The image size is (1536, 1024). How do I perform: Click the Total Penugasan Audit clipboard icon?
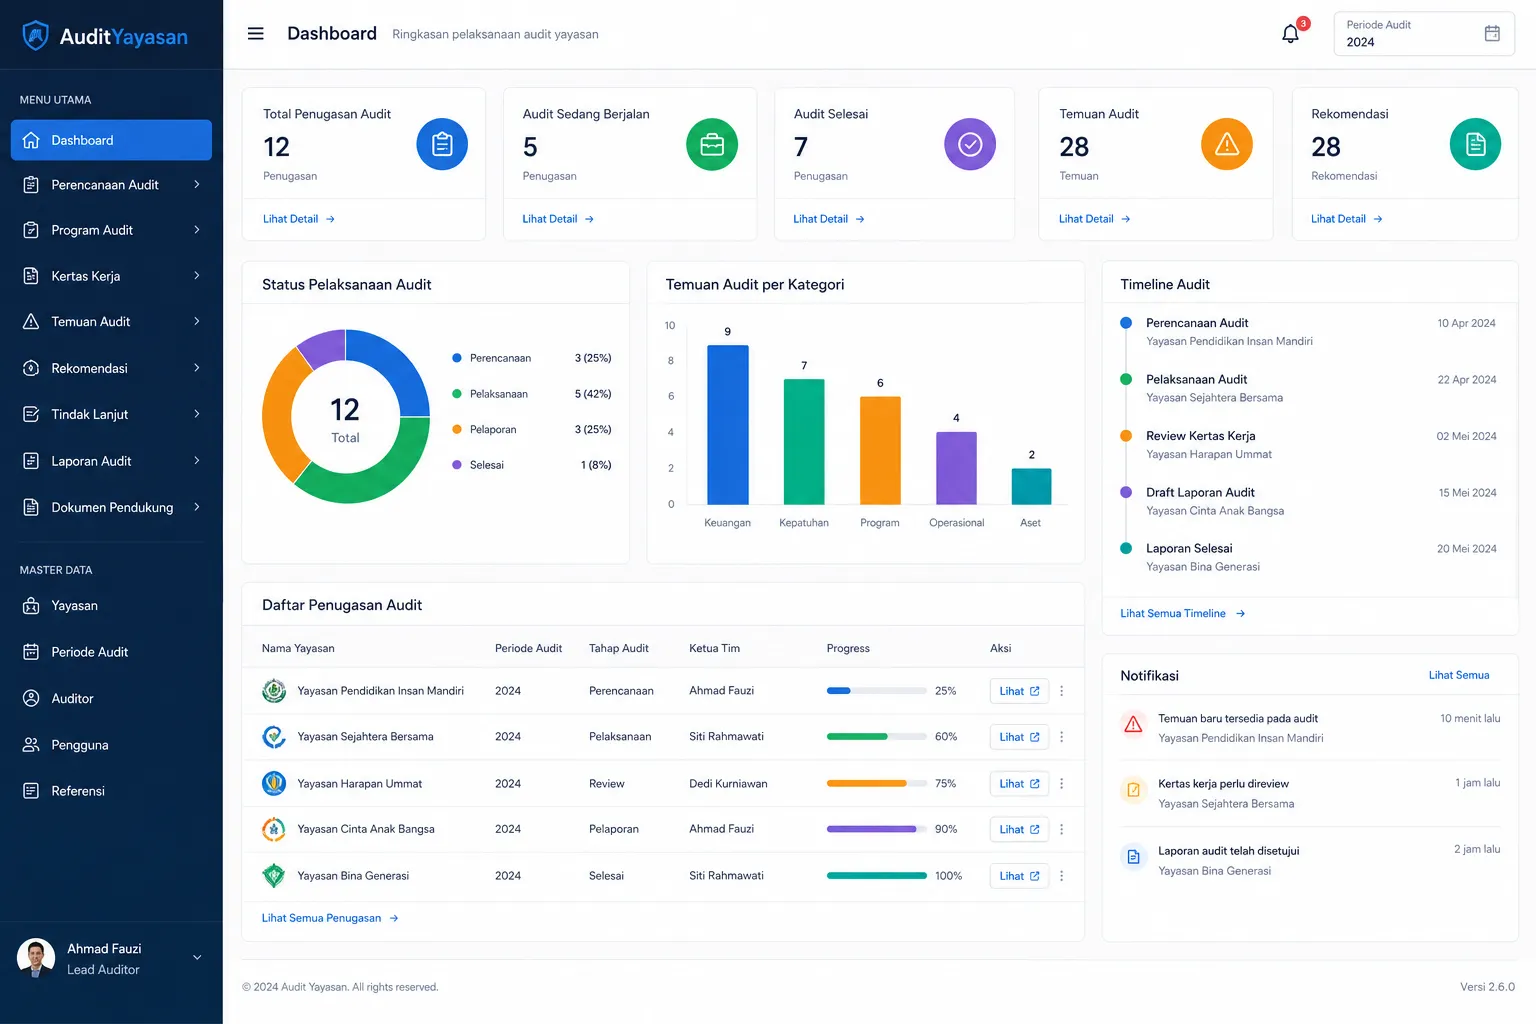[x=442, y=145]
